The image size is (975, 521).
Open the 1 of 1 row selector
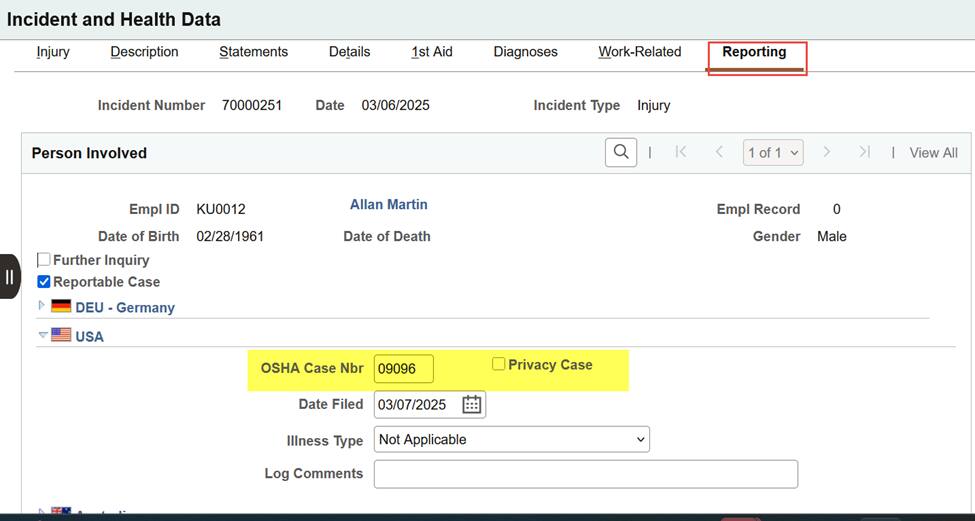pyautogui.click(x=774, y=153)
